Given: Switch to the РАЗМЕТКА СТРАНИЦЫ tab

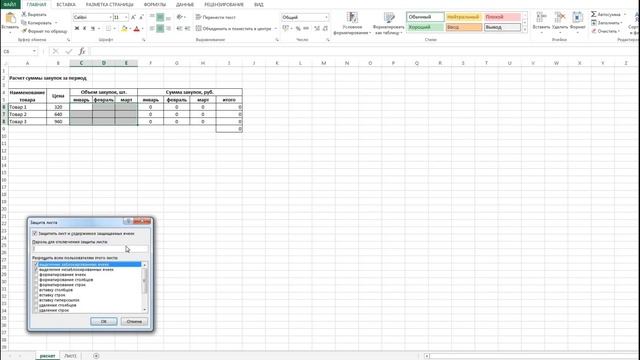Looking at the screenshot, I should coord(109,4).
